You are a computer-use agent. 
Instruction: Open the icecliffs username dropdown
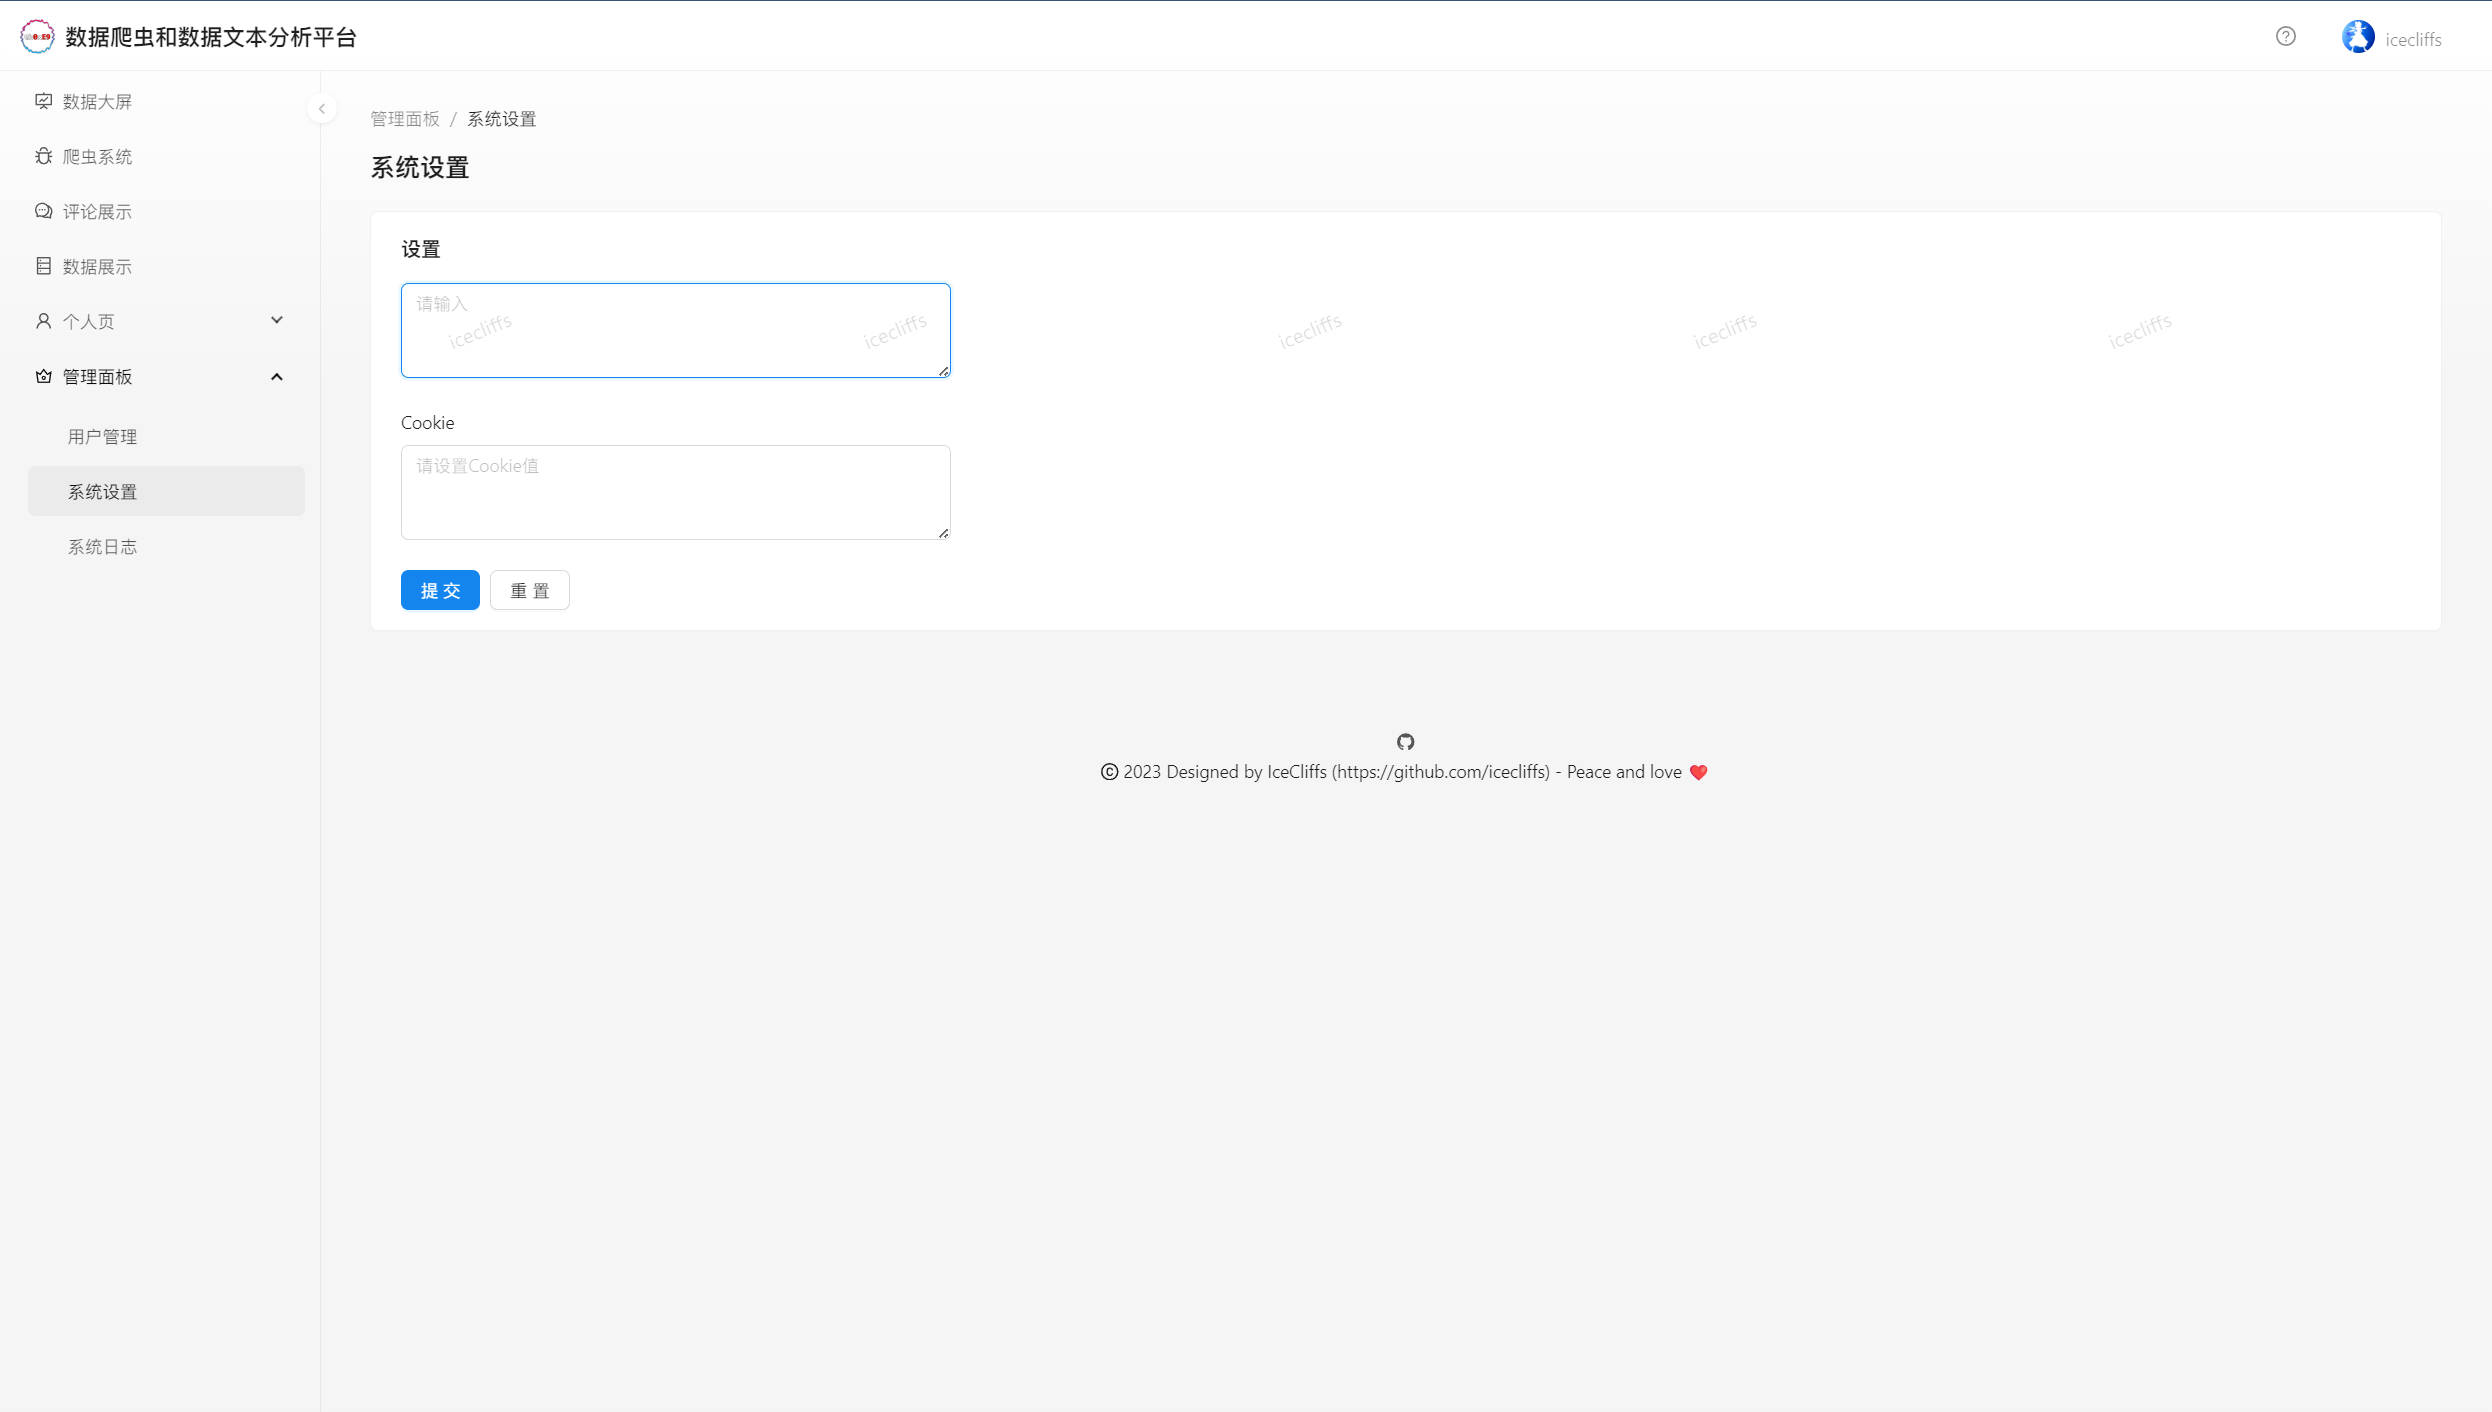click(x=2412, y=39)
